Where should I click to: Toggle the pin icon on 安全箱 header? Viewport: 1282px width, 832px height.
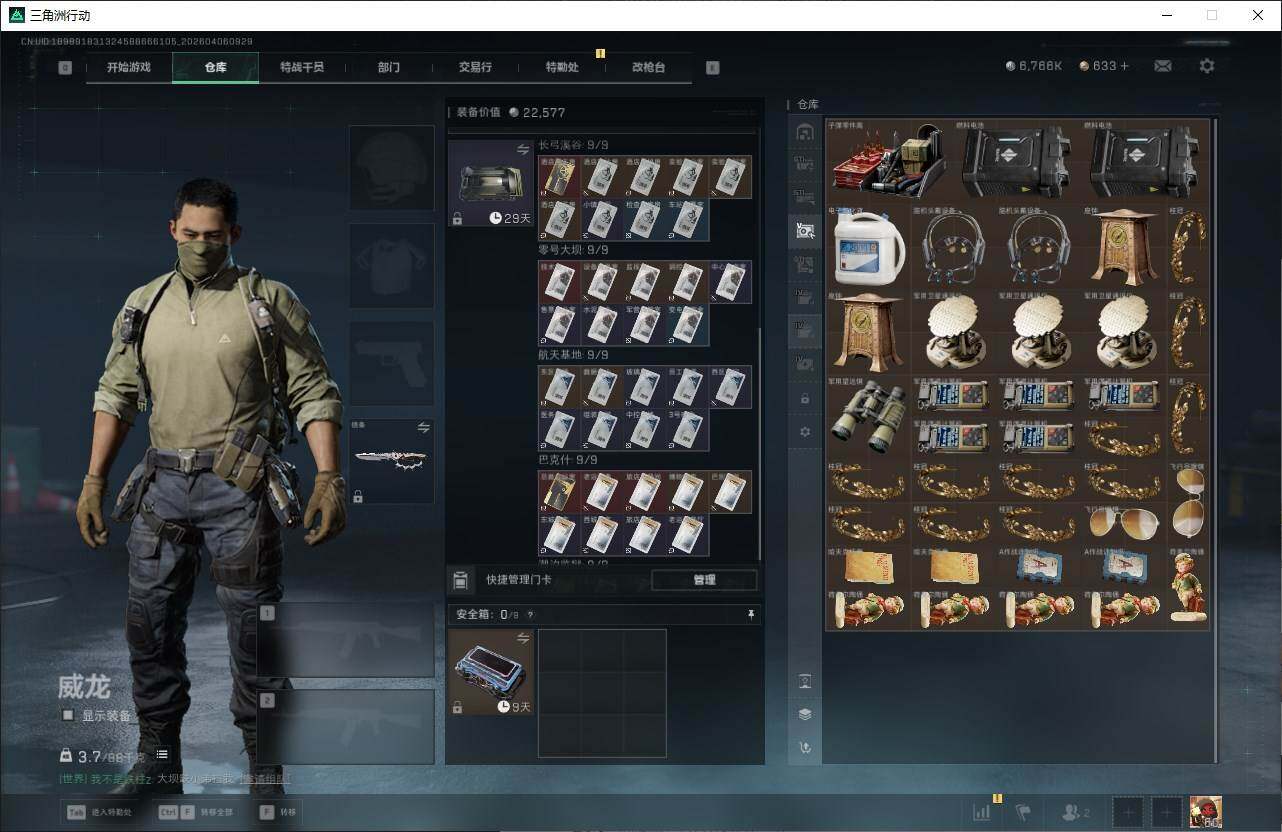(x=751, y=615)
